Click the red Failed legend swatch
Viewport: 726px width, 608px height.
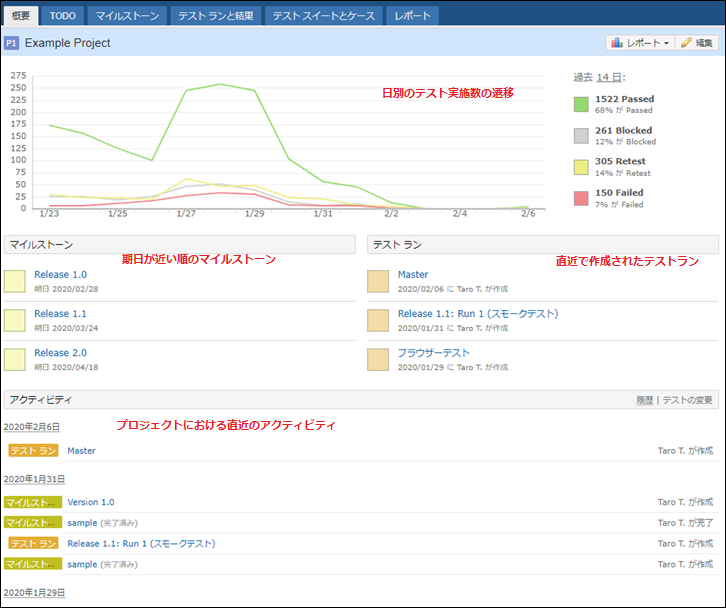(x=581, y=198)
